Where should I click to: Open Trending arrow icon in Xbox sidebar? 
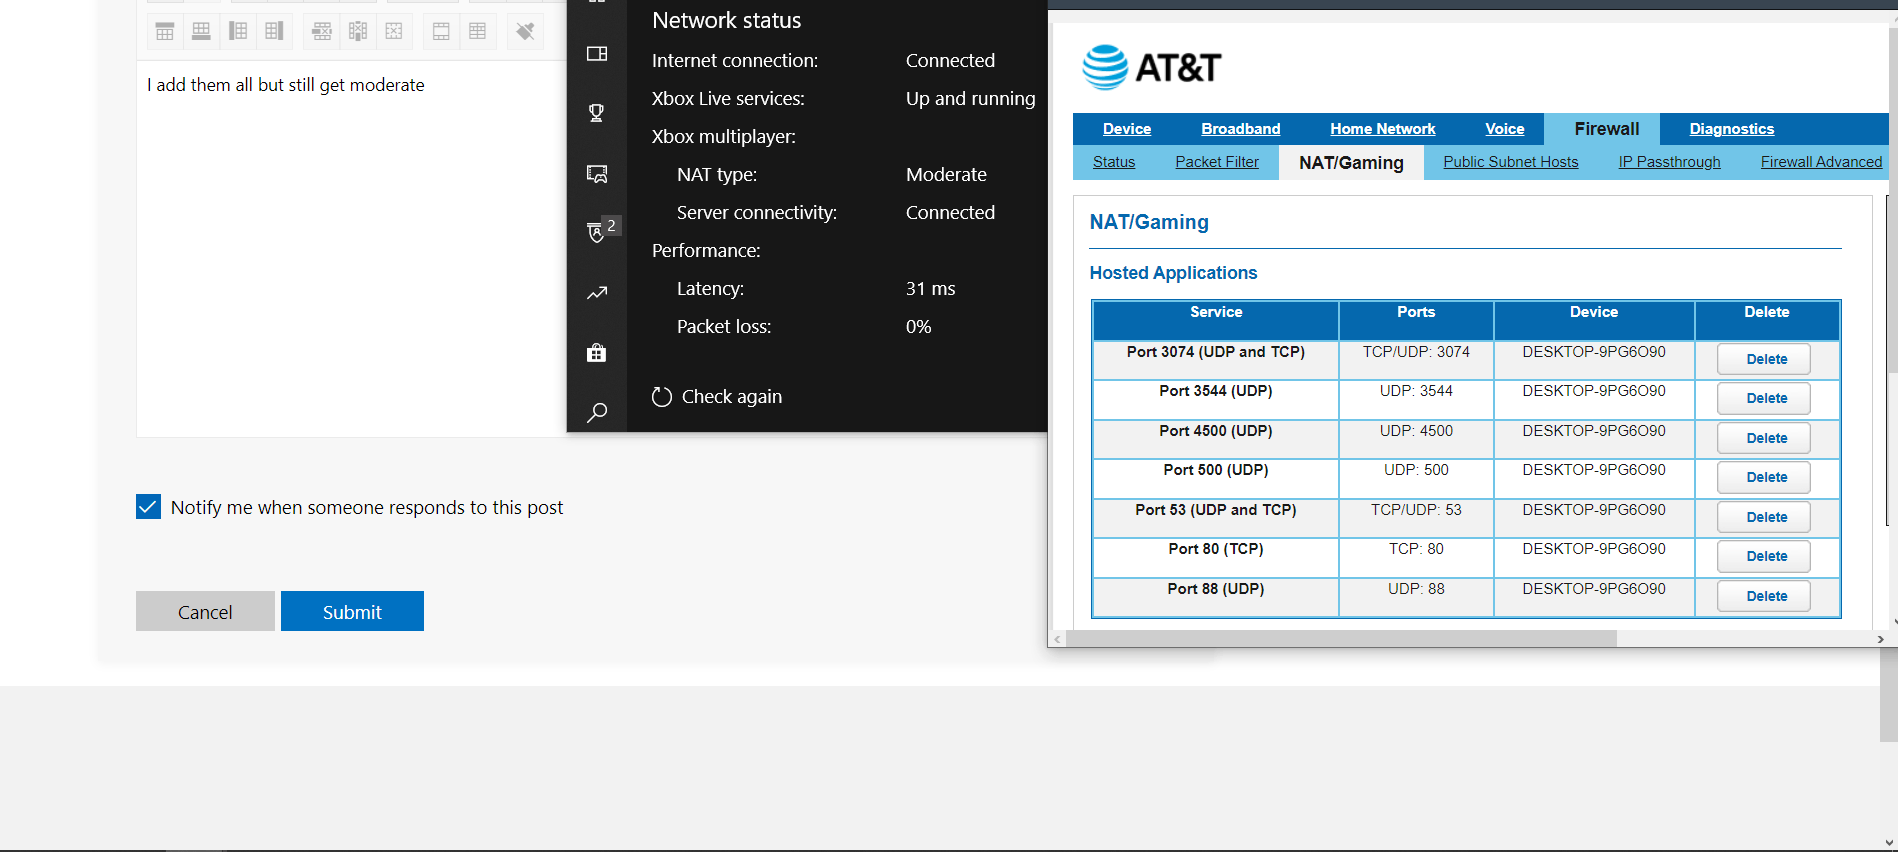(597, 293)
